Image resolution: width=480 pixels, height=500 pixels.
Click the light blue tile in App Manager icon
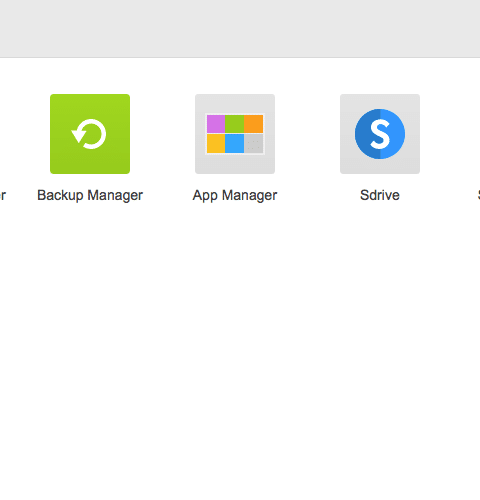235,144
